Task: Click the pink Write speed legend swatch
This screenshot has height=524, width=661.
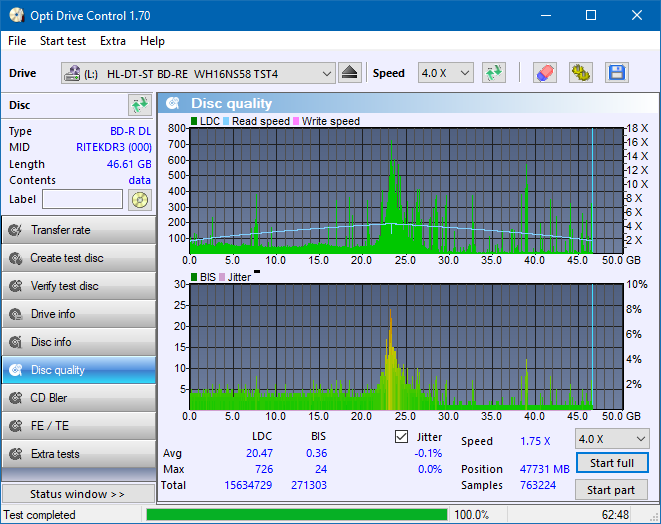Action: coord(296,121)
